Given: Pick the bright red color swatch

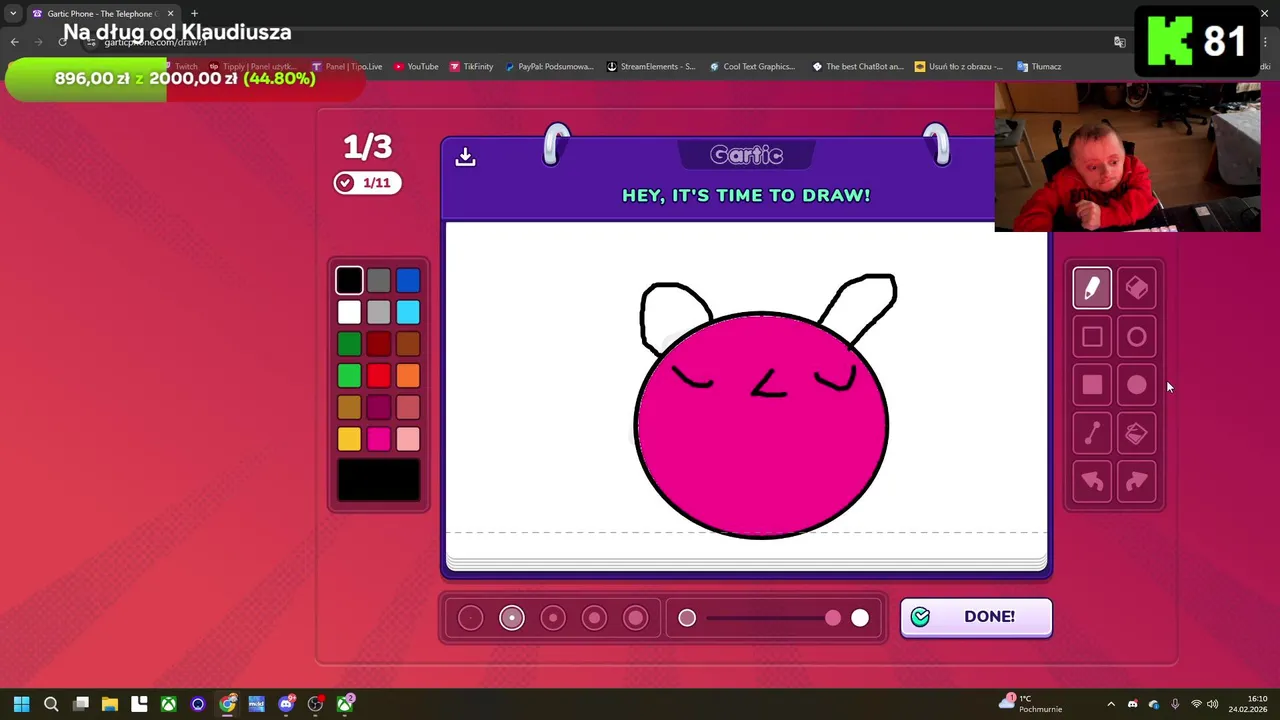Looking at the screenshot, I should (378, 376).
